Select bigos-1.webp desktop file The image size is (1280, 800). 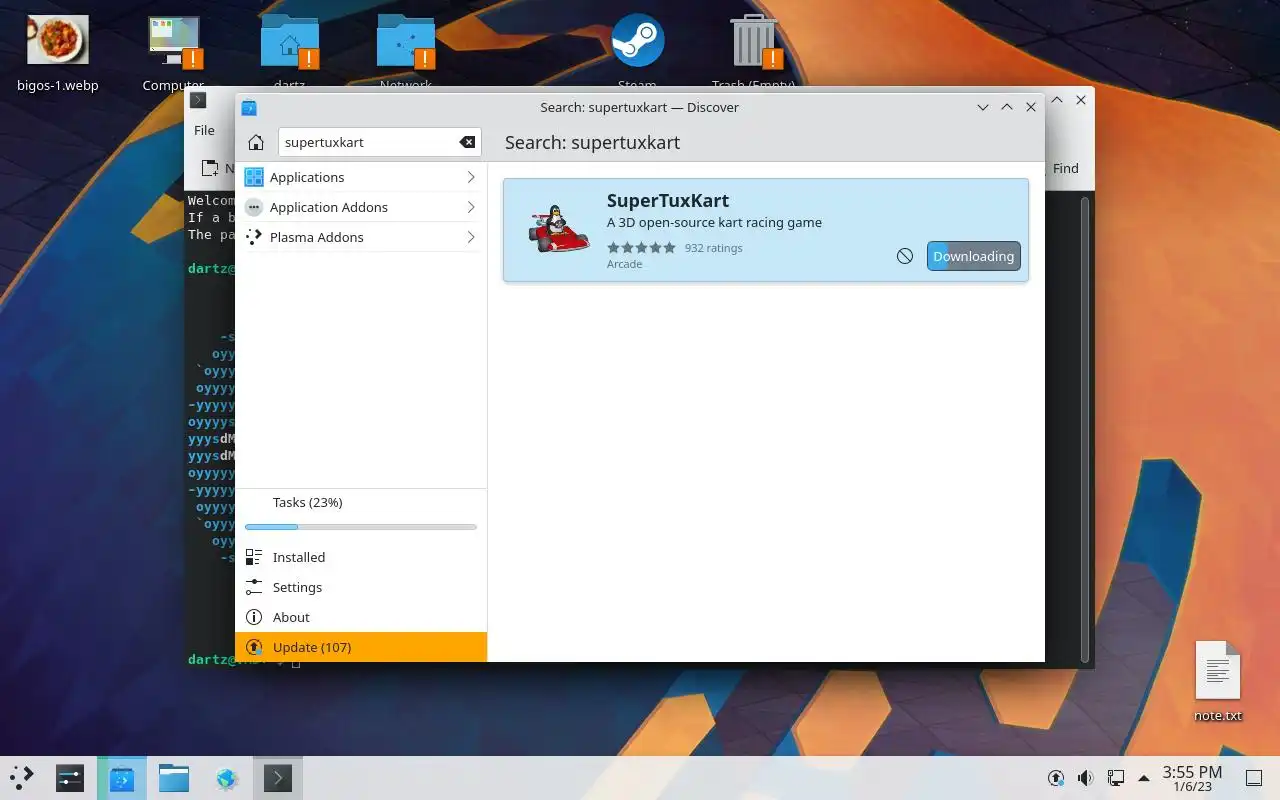[x=58, y=53]
